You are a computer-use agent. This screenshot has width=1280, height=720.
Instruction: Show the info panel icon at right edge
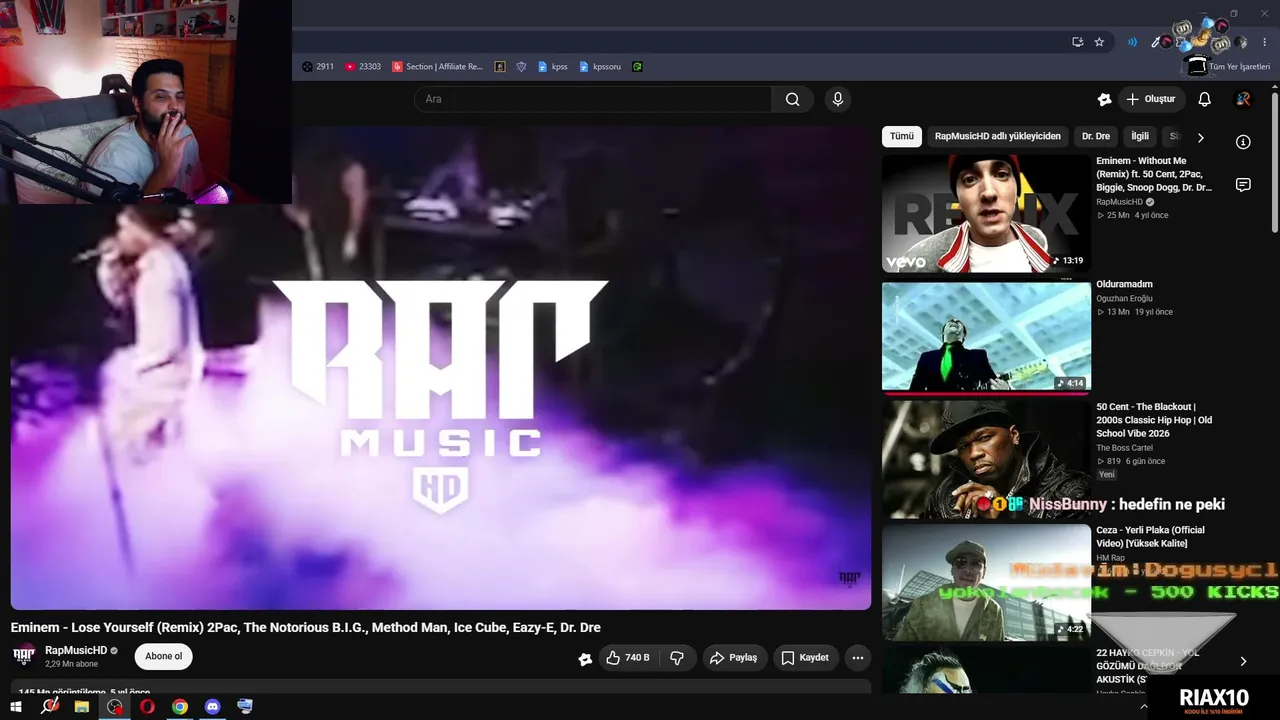(1243, 142)
